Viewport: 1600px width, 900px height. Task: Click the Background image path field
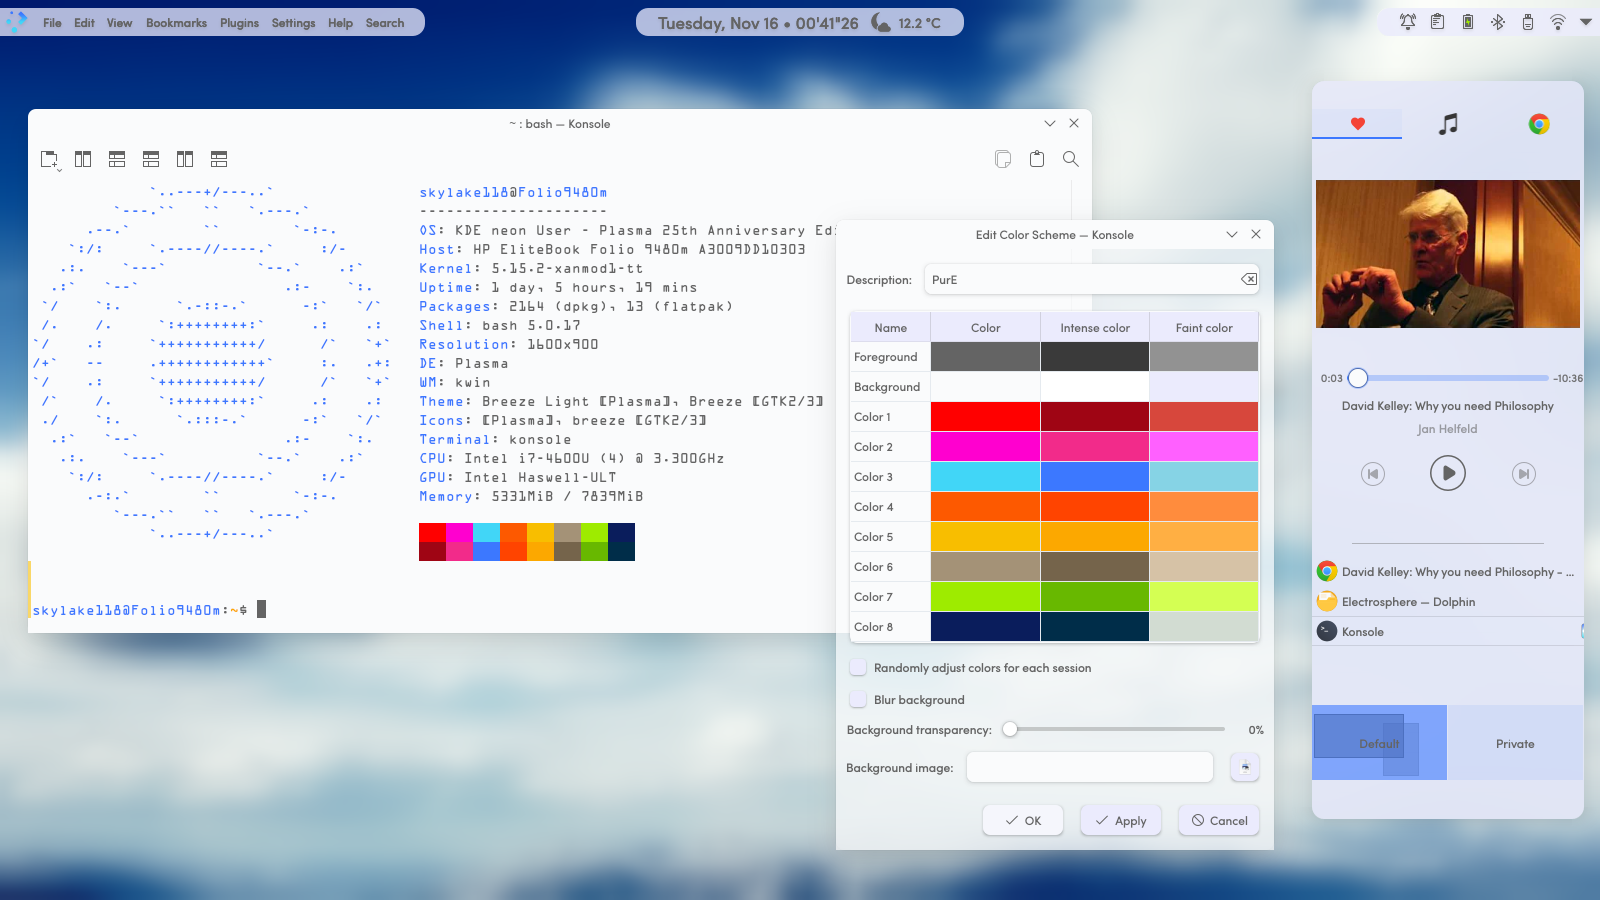pos(1089,768)
